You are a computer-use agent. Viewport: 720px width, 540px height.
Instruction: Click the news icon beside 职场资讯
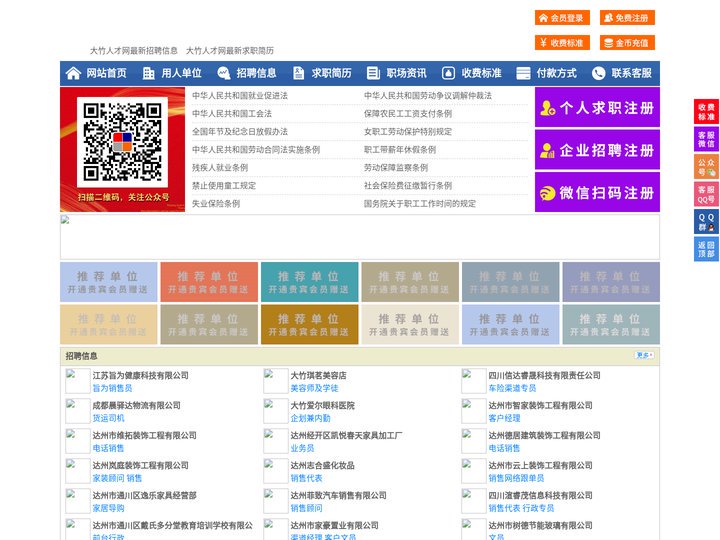373,73
